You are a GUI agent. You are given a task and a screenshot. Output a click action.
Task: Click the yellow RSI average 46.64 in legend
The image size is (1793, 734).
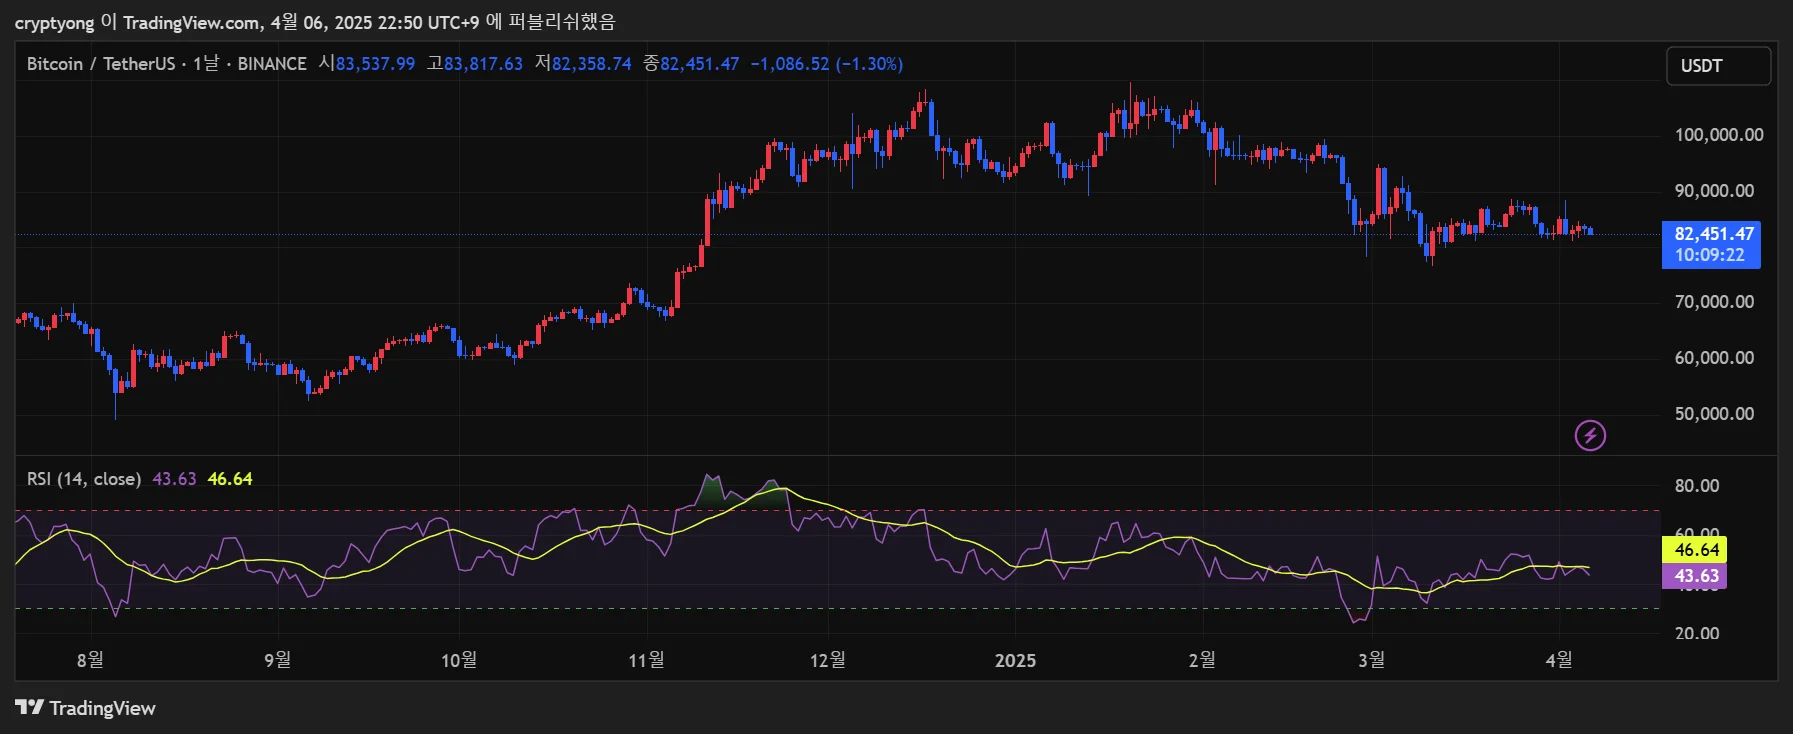[x=230, y=479]
